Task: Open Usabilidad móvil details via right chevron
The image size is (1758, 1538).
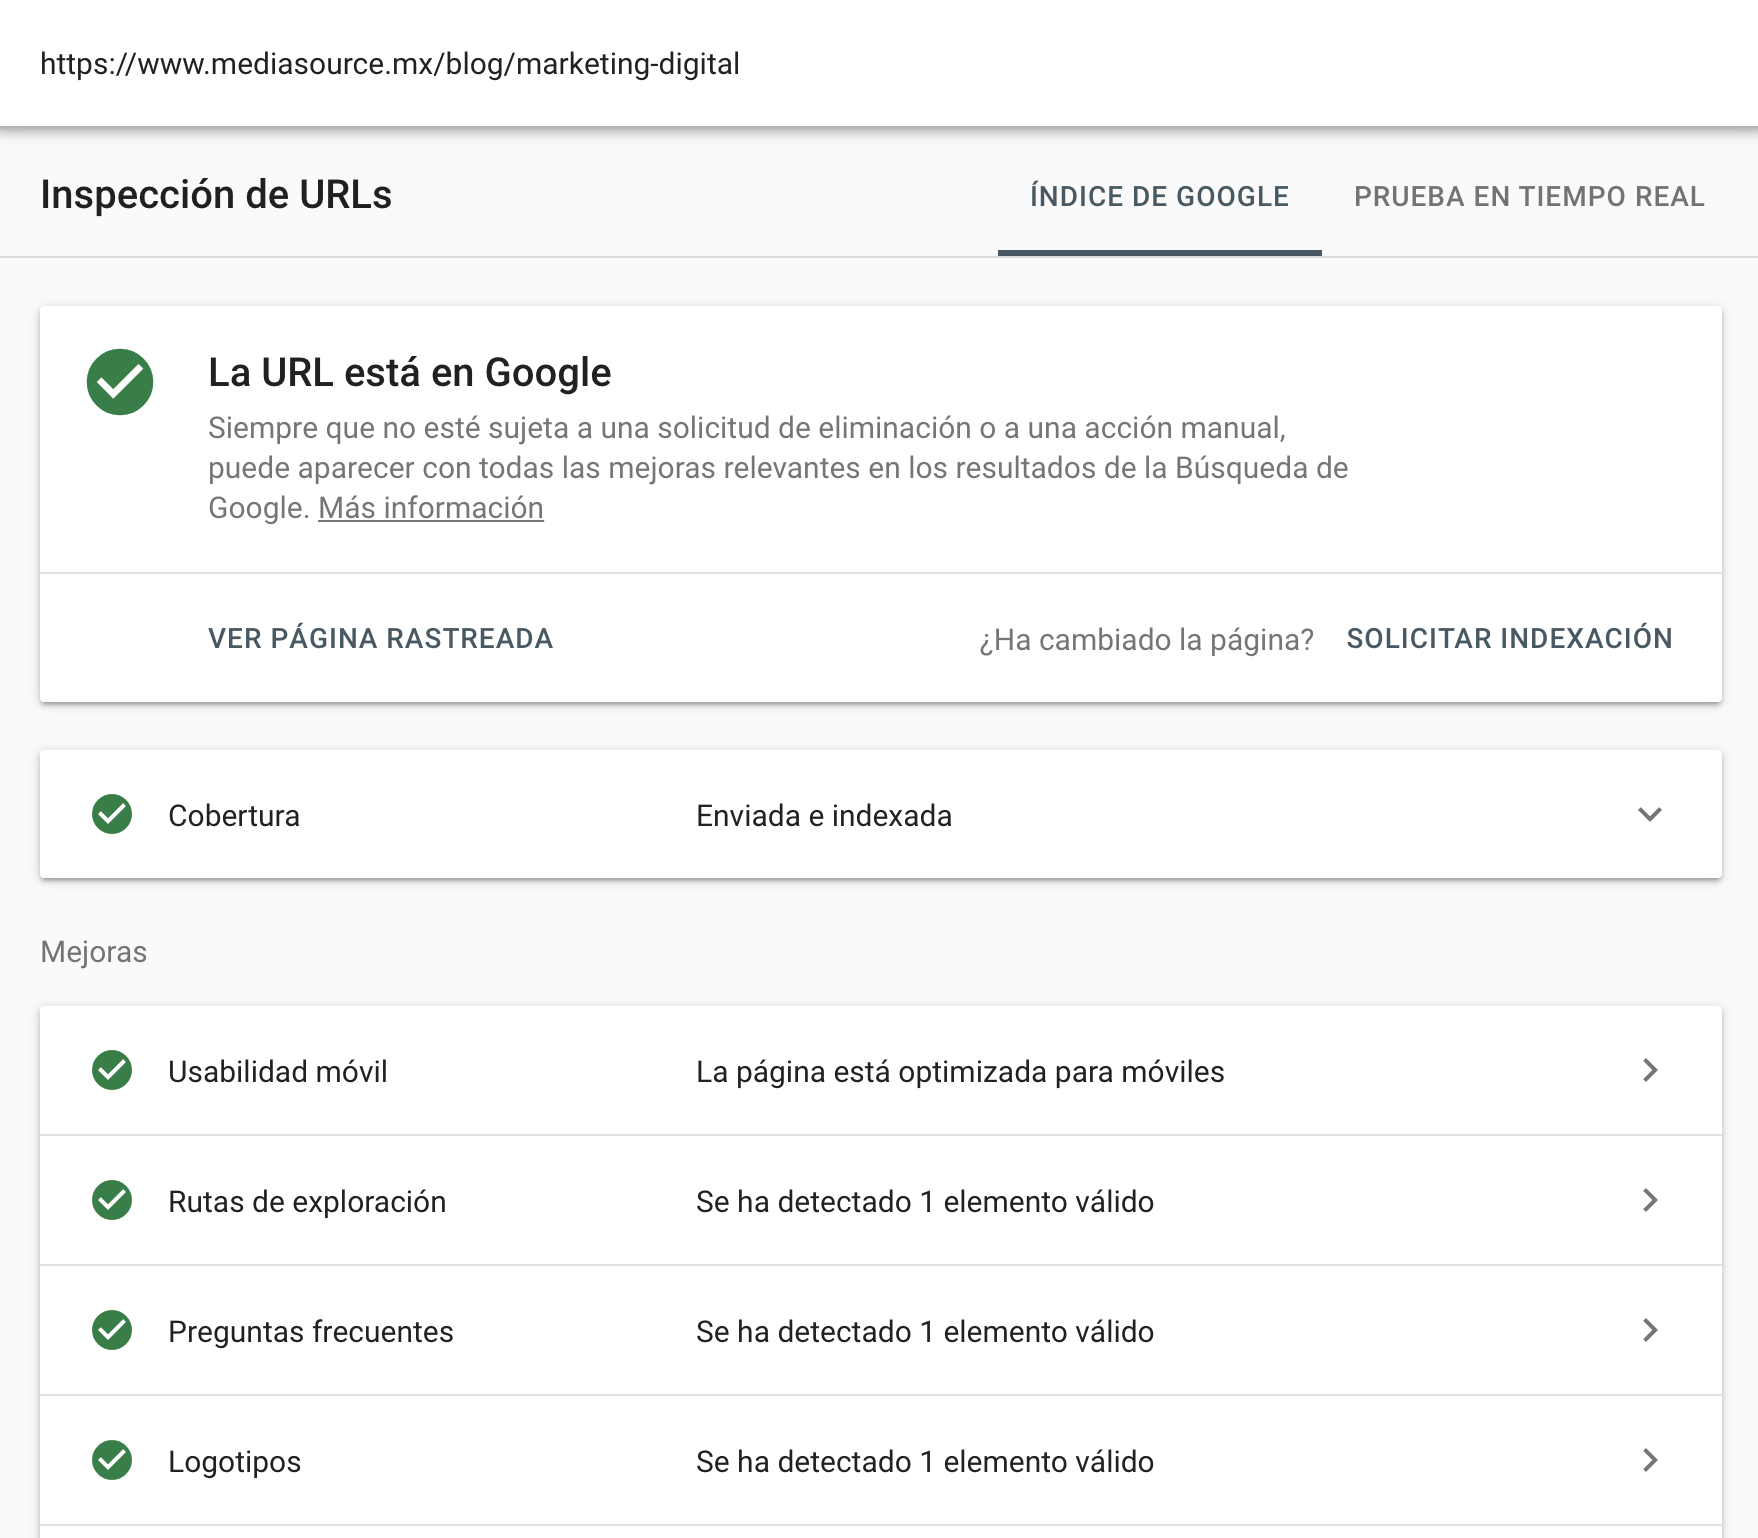Action: pos(1649,1071)
